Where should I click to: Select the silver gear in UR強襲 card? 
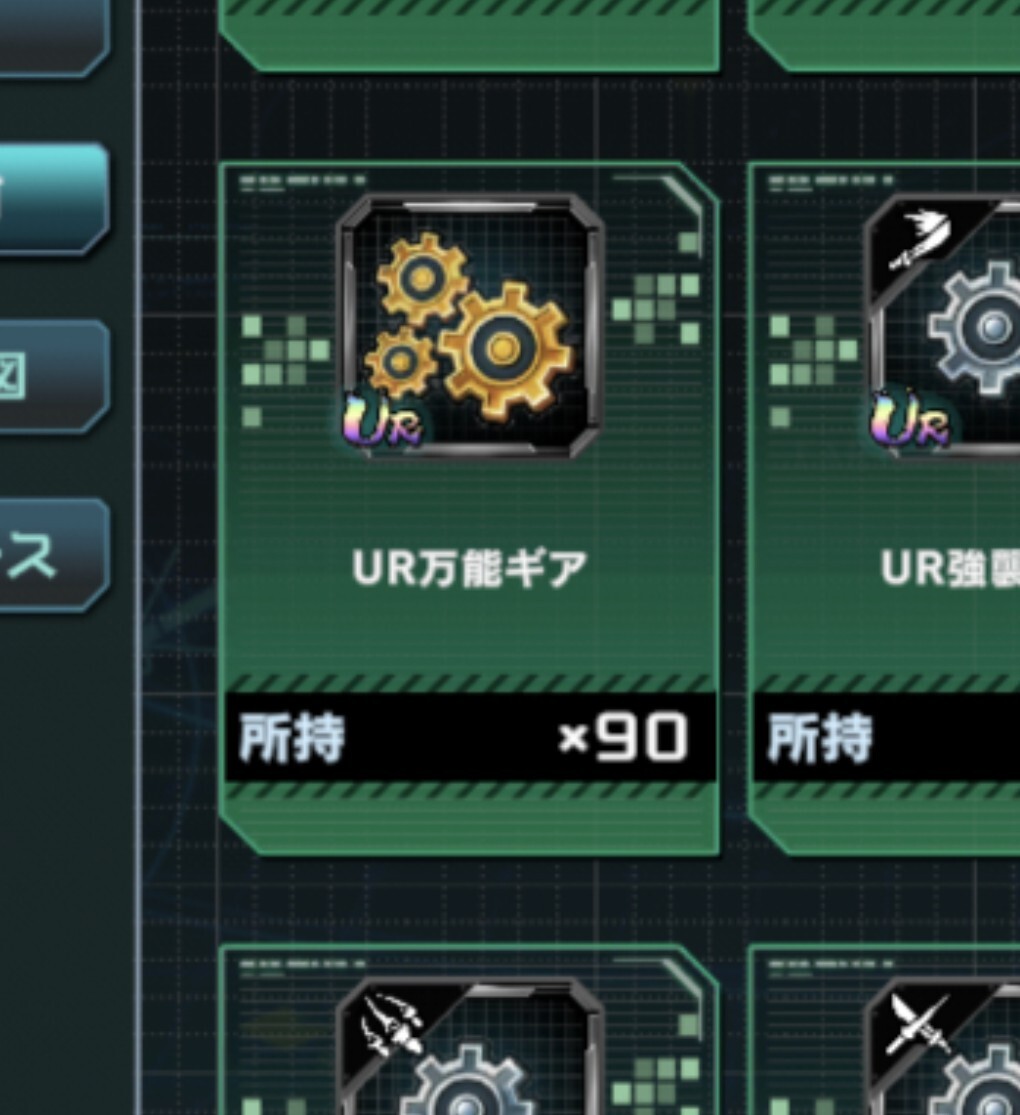click(976, 329)
